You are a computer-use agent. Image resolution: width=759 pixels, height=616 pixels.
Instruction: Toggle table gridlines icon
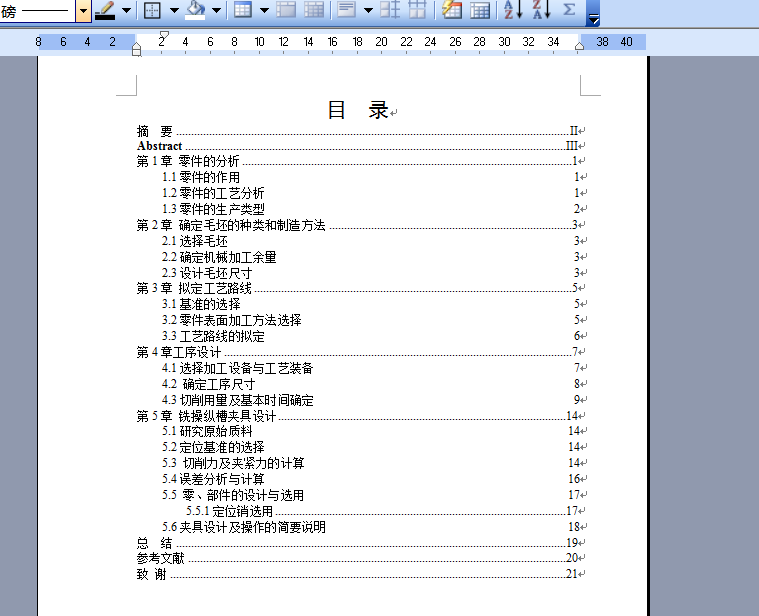click(x=480, y=10)
